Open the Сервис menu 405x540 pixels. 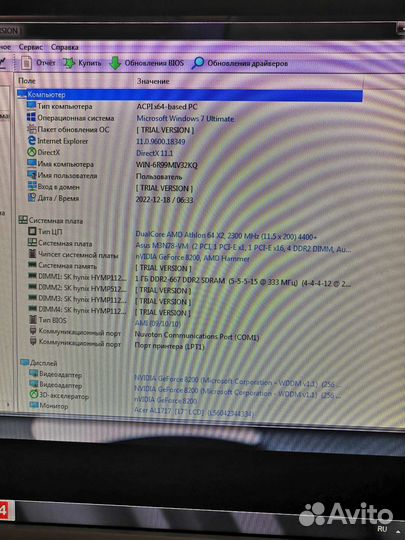(x=30, y=47)
